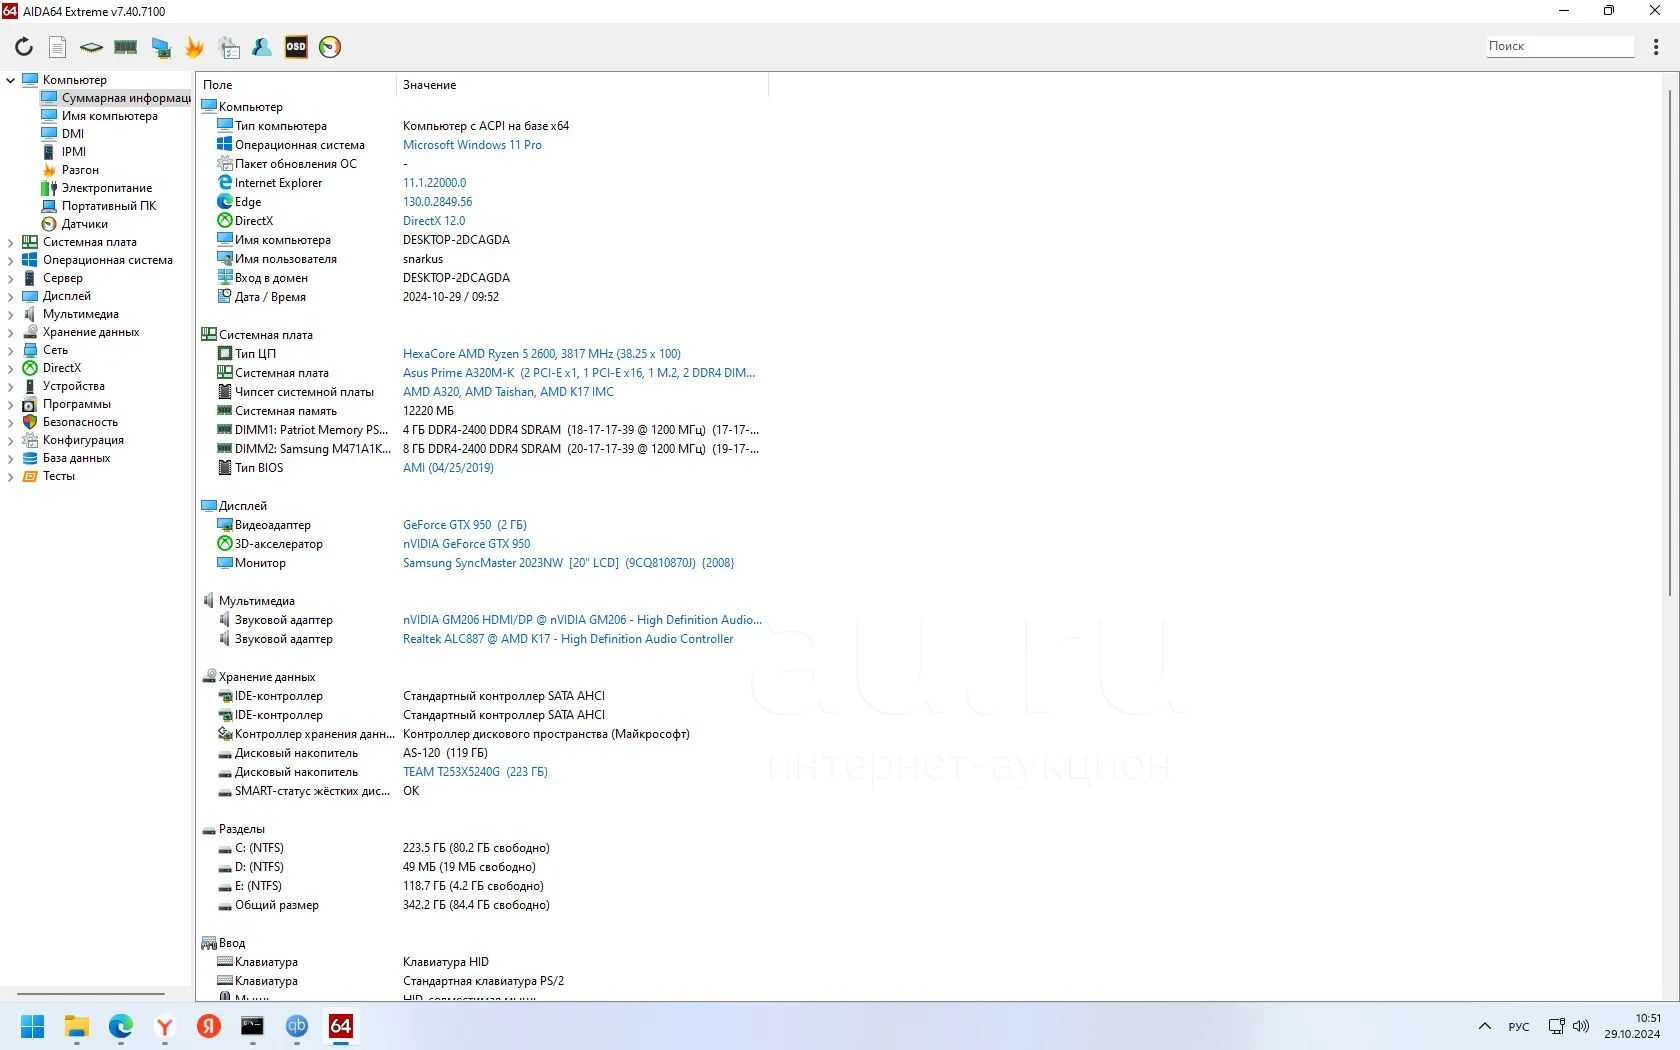Expand the Системная плата tree node
Screen dimensions: 1680x1050
point(11,242)
